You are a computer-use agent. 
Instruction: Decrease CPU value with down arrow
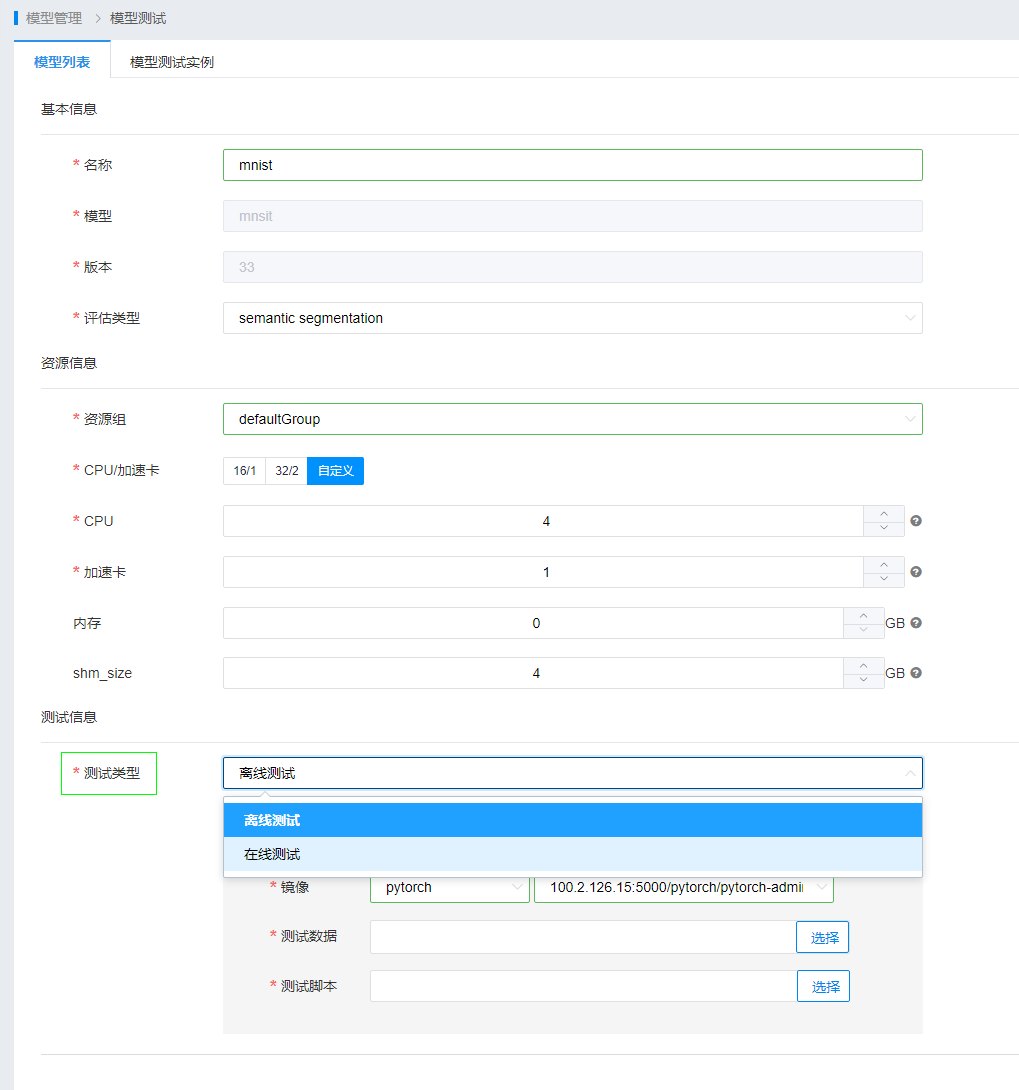coord(884,529)
